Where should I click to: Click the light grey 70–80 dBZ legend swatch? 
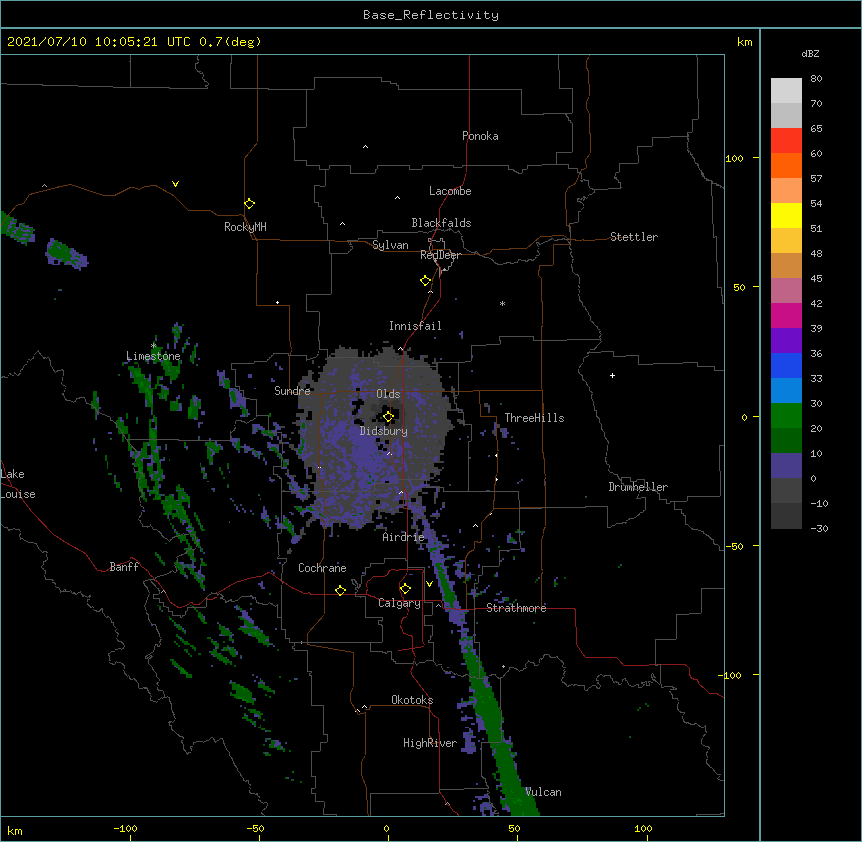click(786, 91)
